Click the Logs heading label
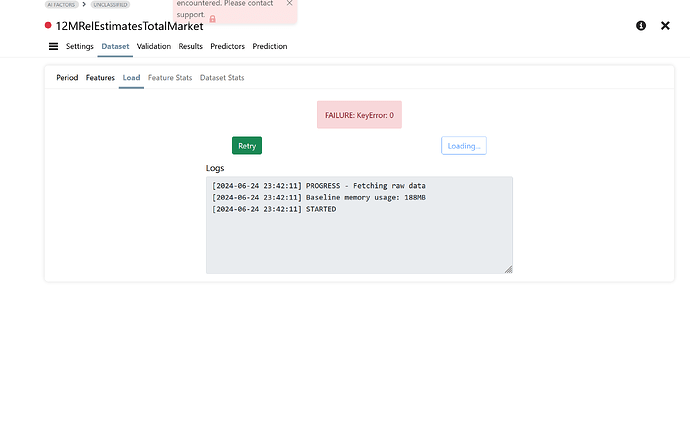 click(x=215, y=168)
